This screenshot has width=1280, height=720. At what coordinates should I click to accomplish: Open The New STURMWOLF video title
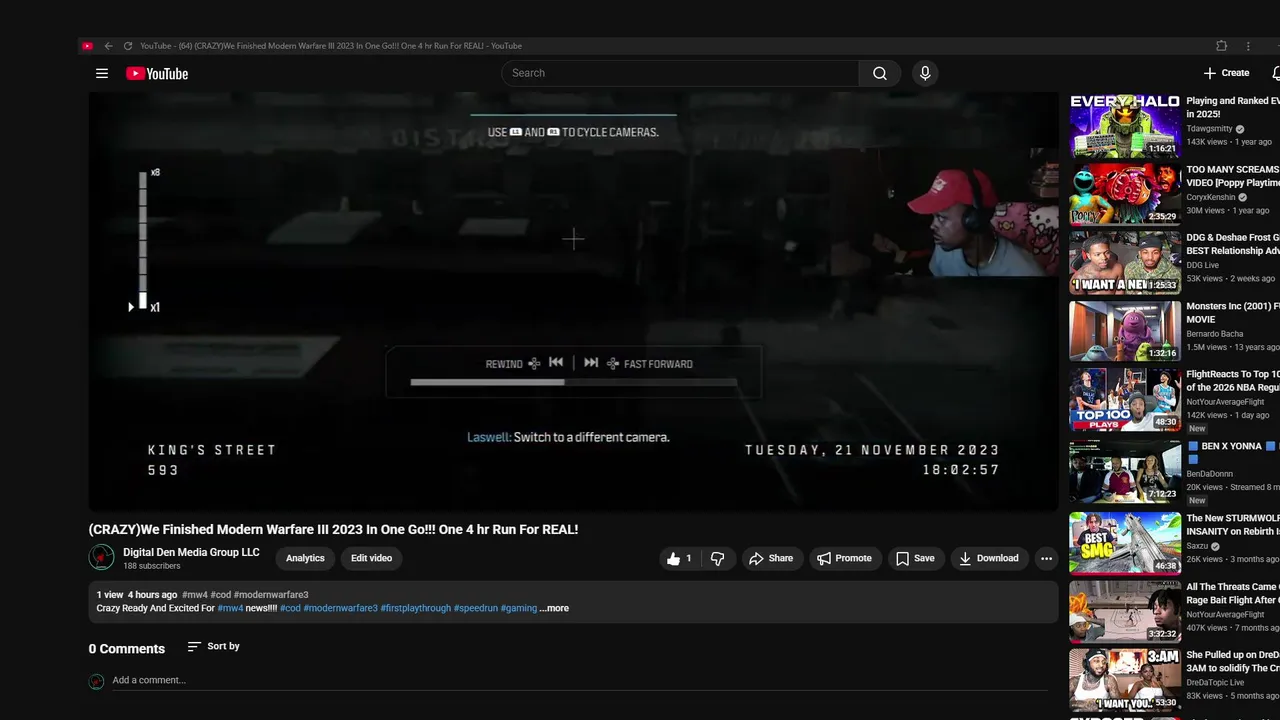tap(1233, 525)
